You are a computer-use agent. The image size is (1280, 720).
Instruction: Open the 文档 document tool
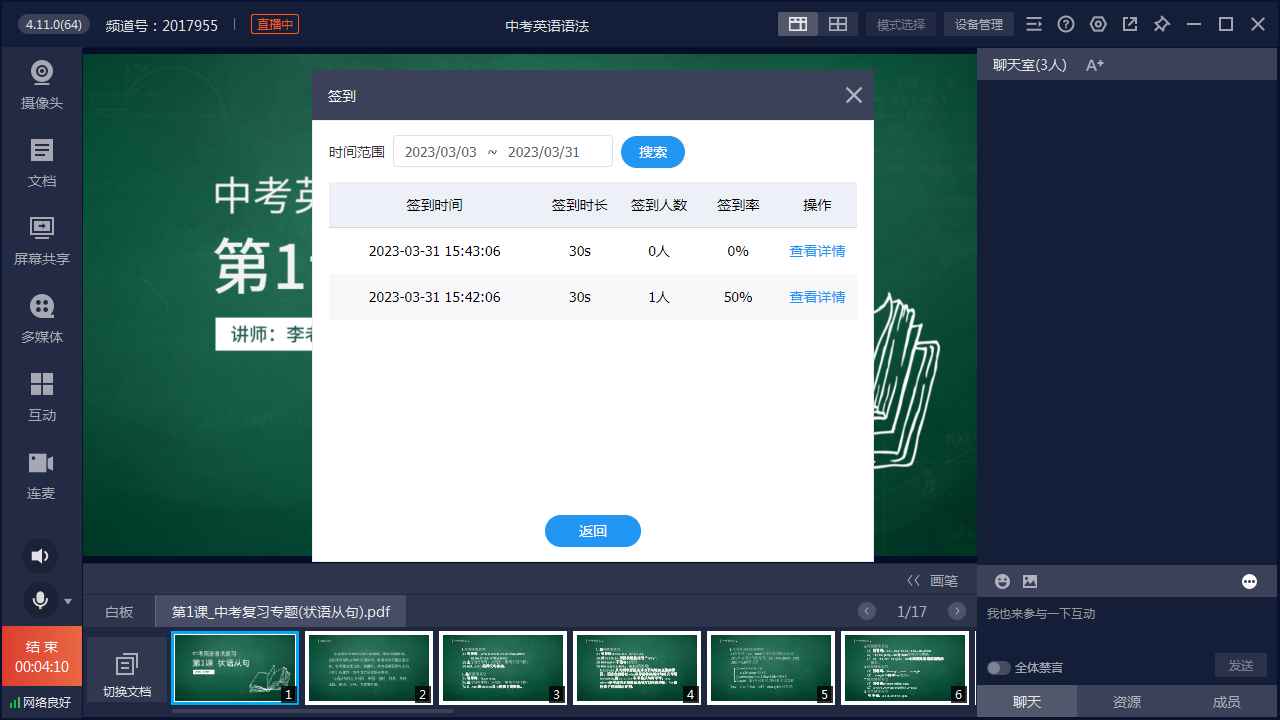41,162
